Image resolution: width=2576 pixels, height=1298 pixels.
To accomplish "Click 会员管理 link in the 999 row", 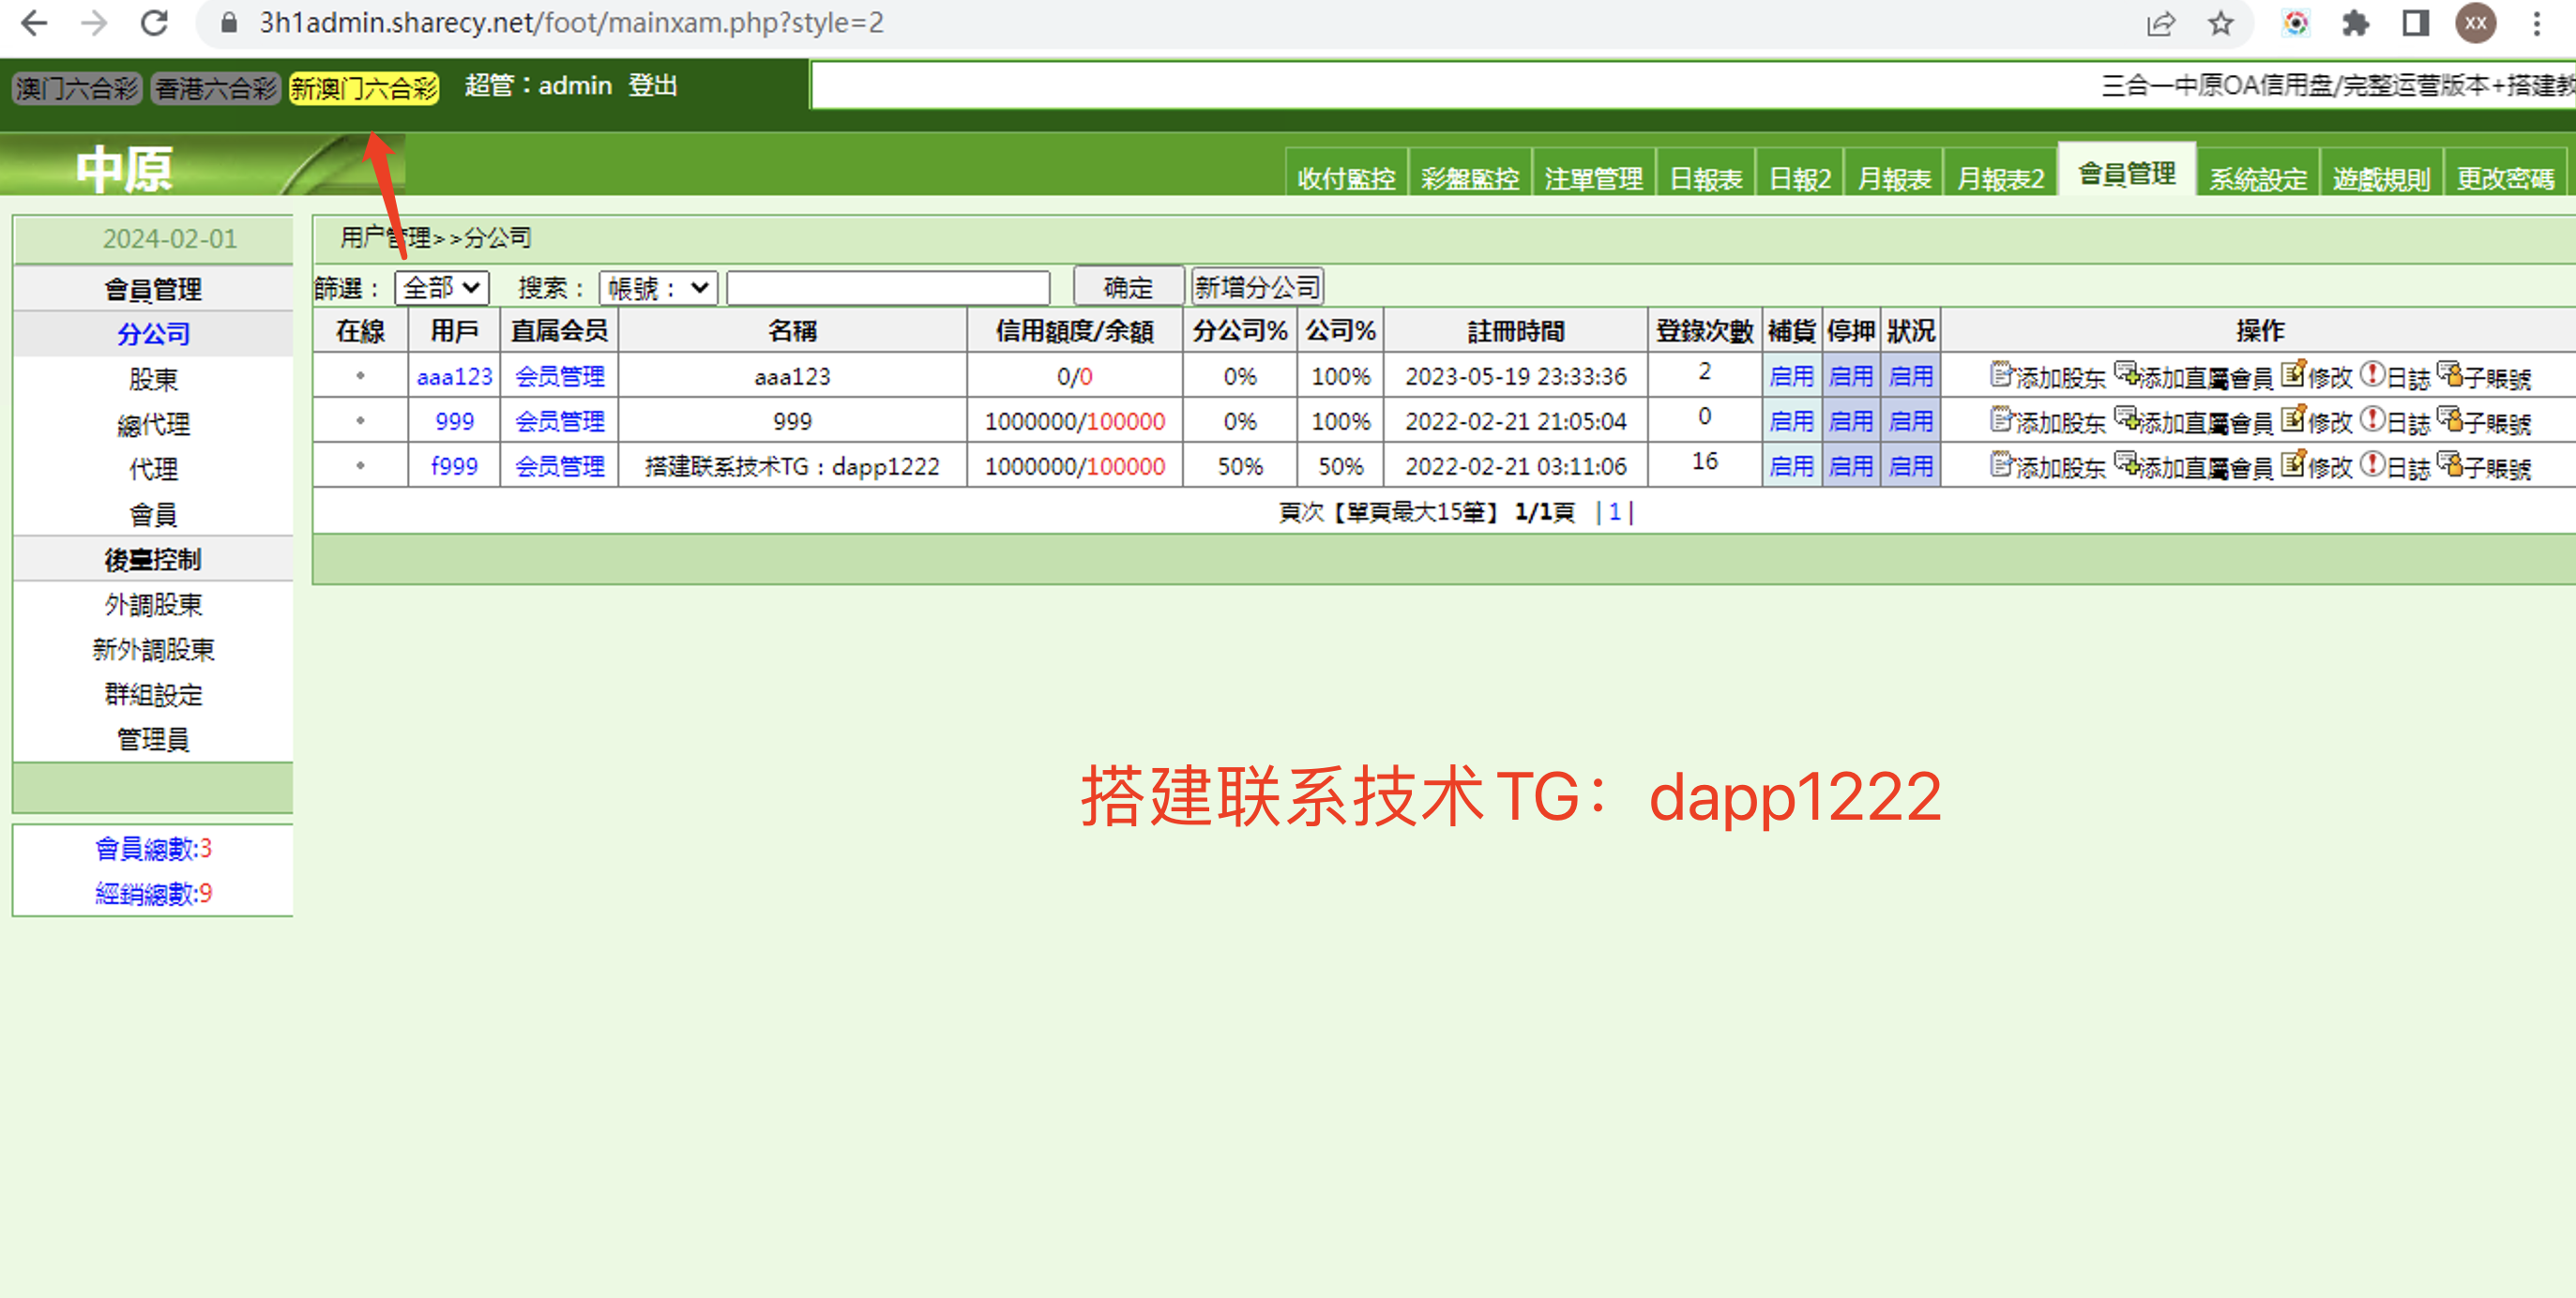I will coord(560,421).
